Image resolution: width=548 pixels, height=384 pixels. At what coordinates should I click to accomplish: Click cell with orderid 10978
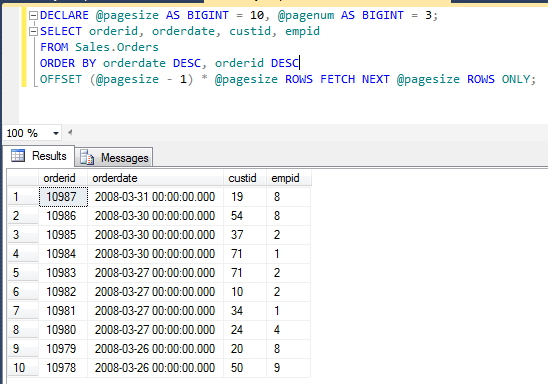63,368
